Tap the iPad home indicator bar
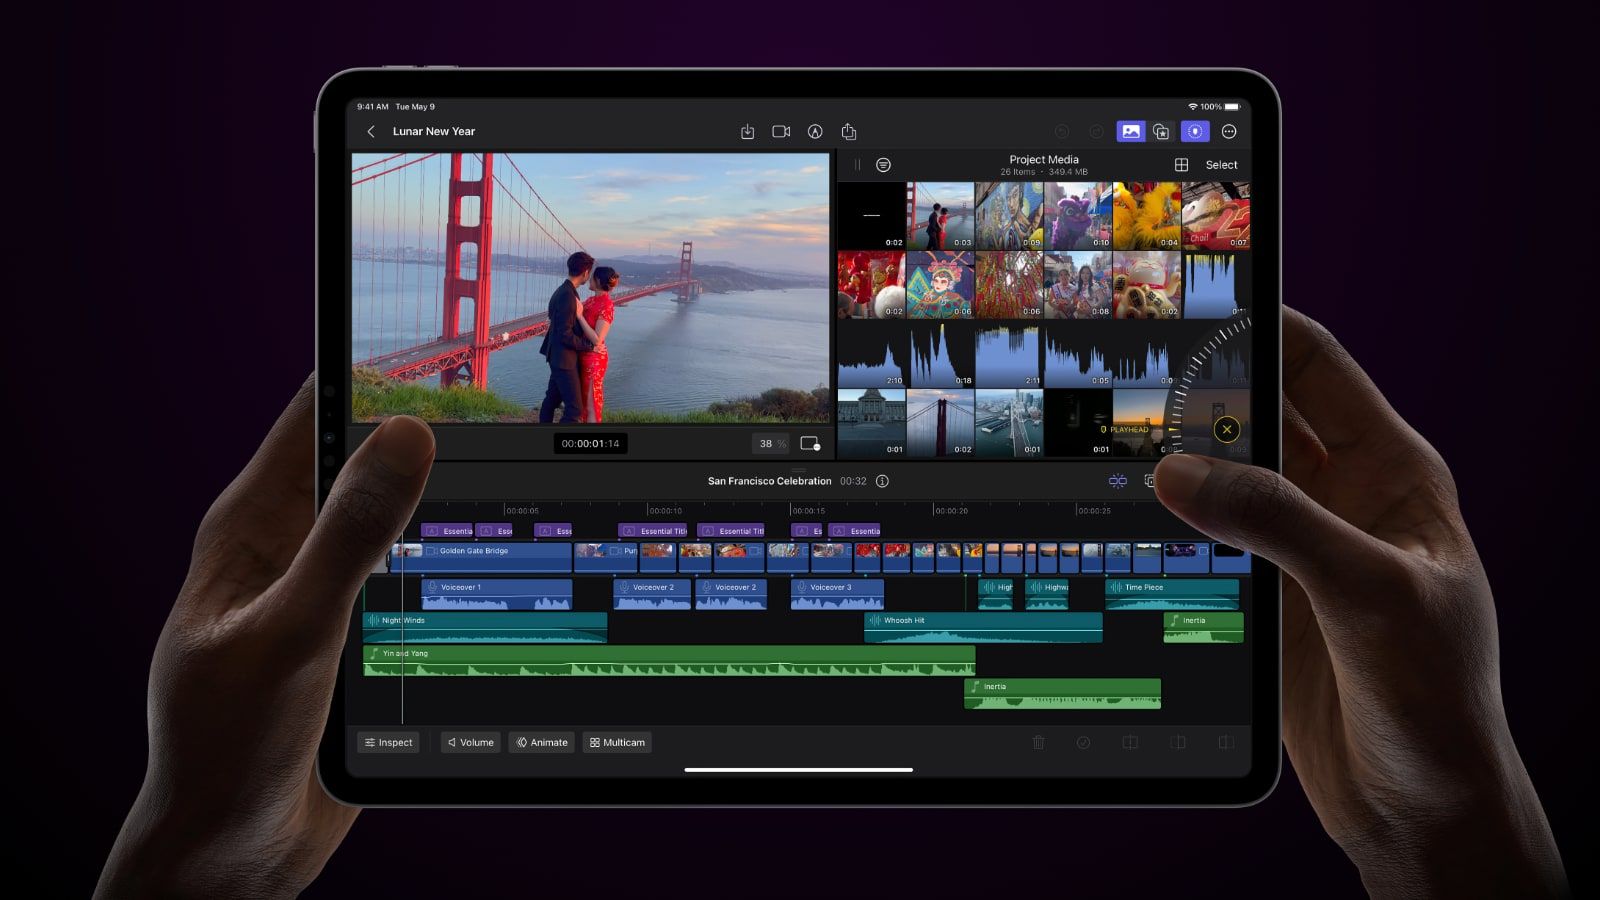Viewport: 1600px width, 900px height. (799, 770)
